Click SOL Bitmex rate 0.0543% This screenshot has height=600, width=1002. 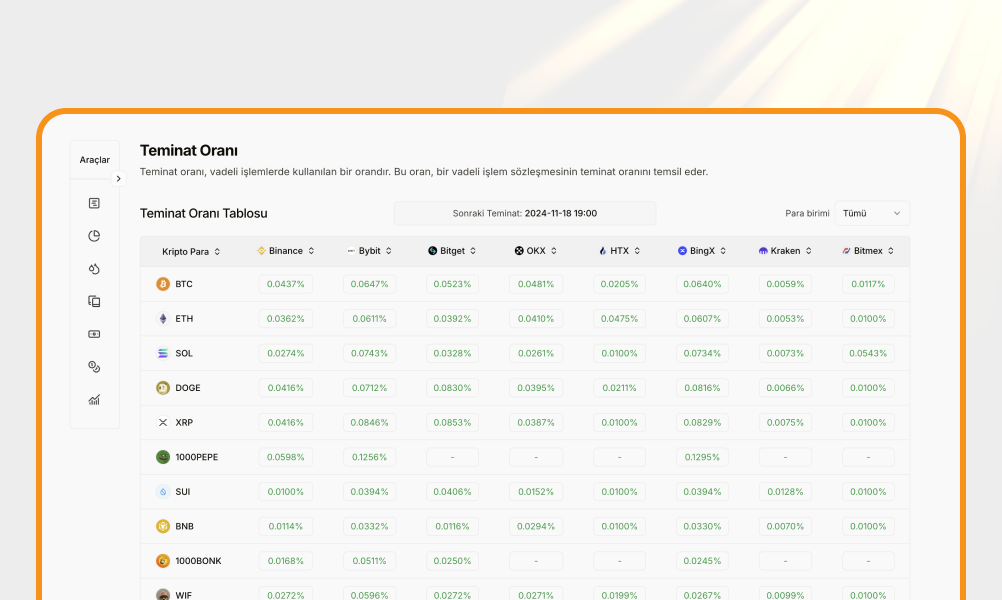click(868, 353)
